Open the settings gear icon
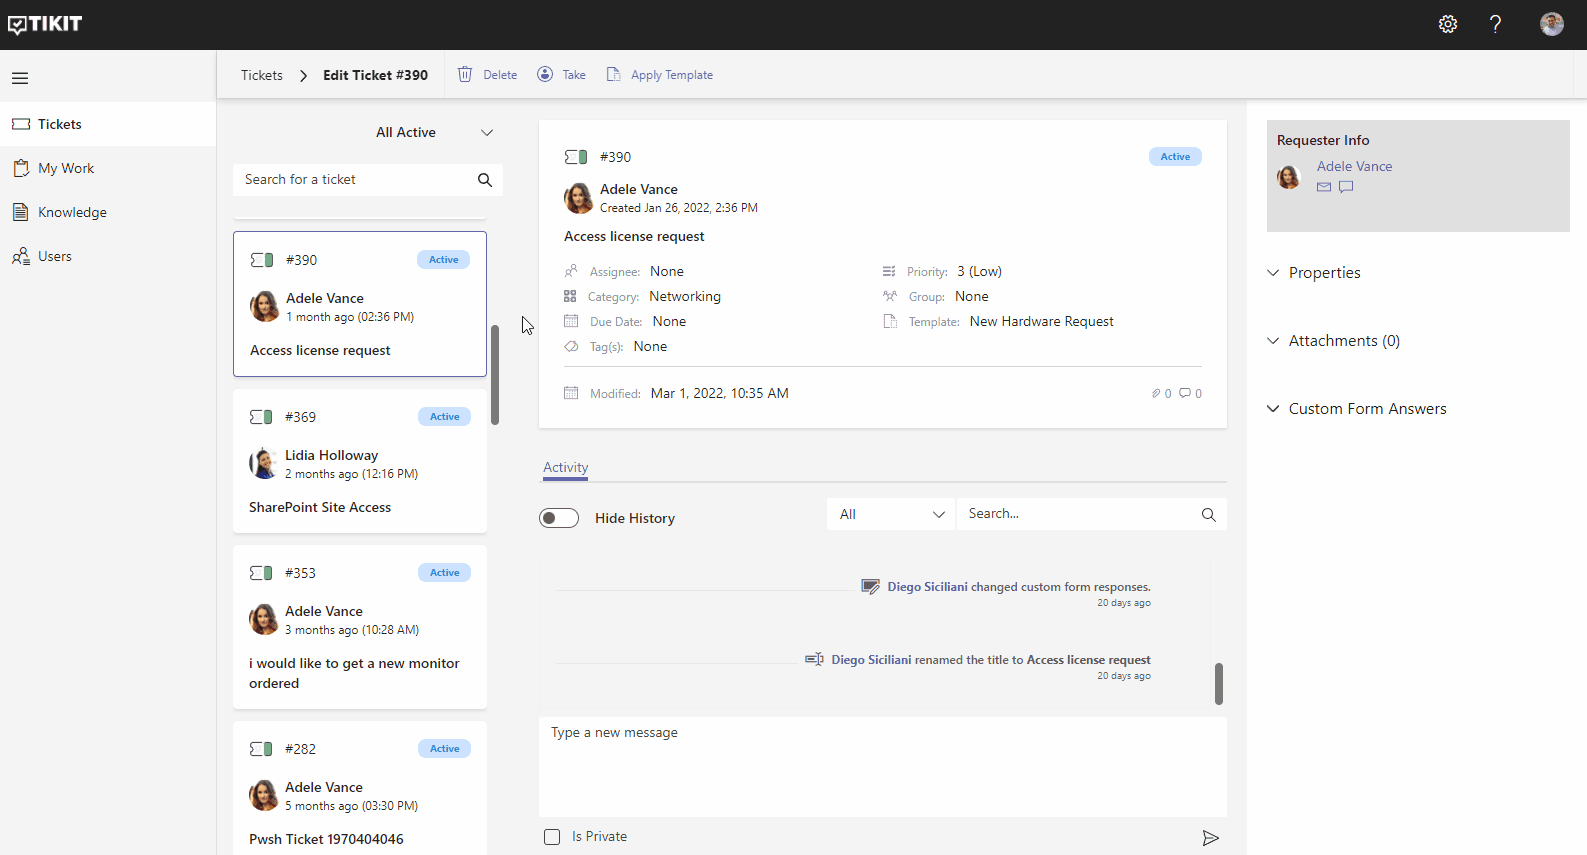 [1447, 24]
